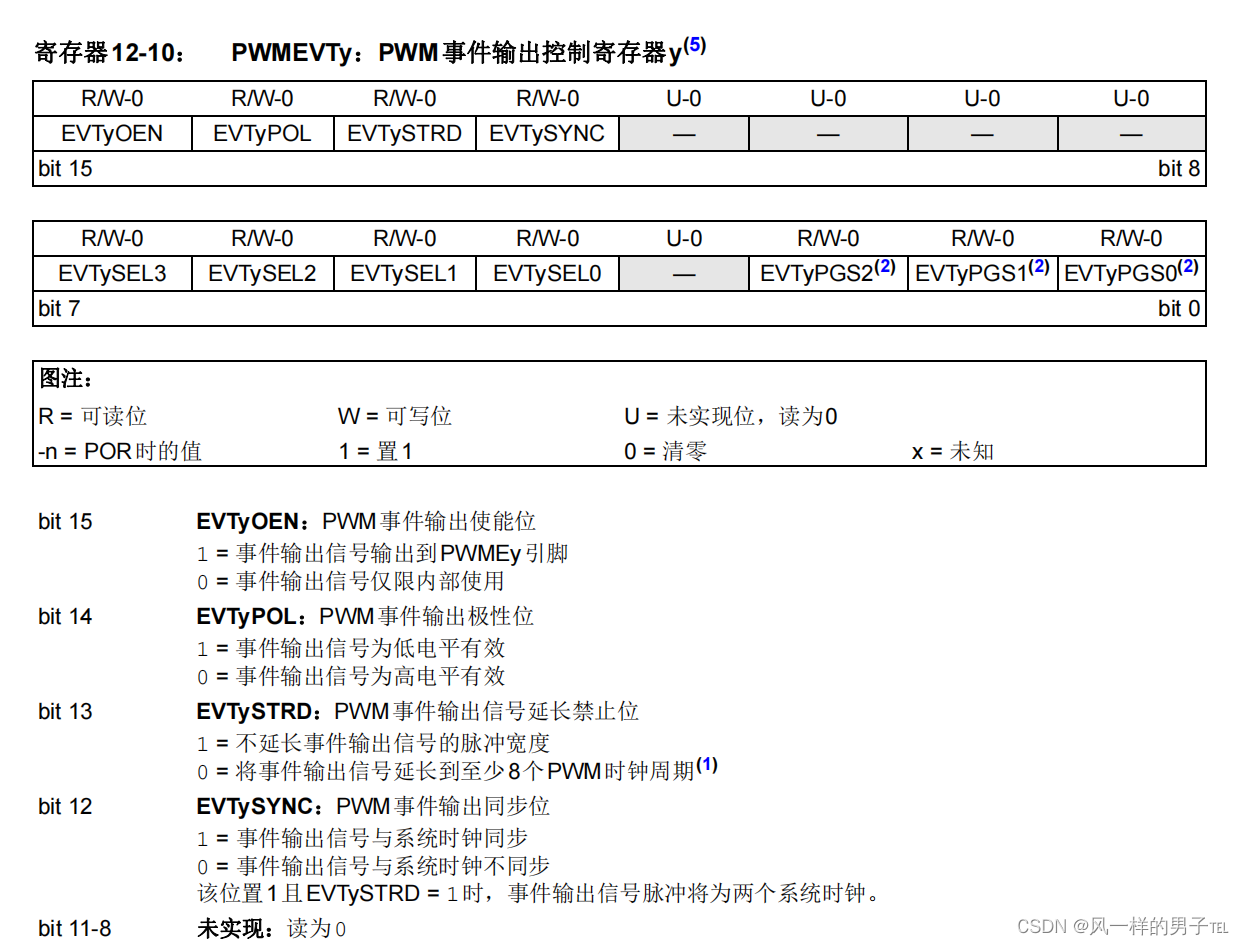
Task: Click the R/W-0 label above EVTySEL3
Action: pyautogui.click(x=112, y=239)
